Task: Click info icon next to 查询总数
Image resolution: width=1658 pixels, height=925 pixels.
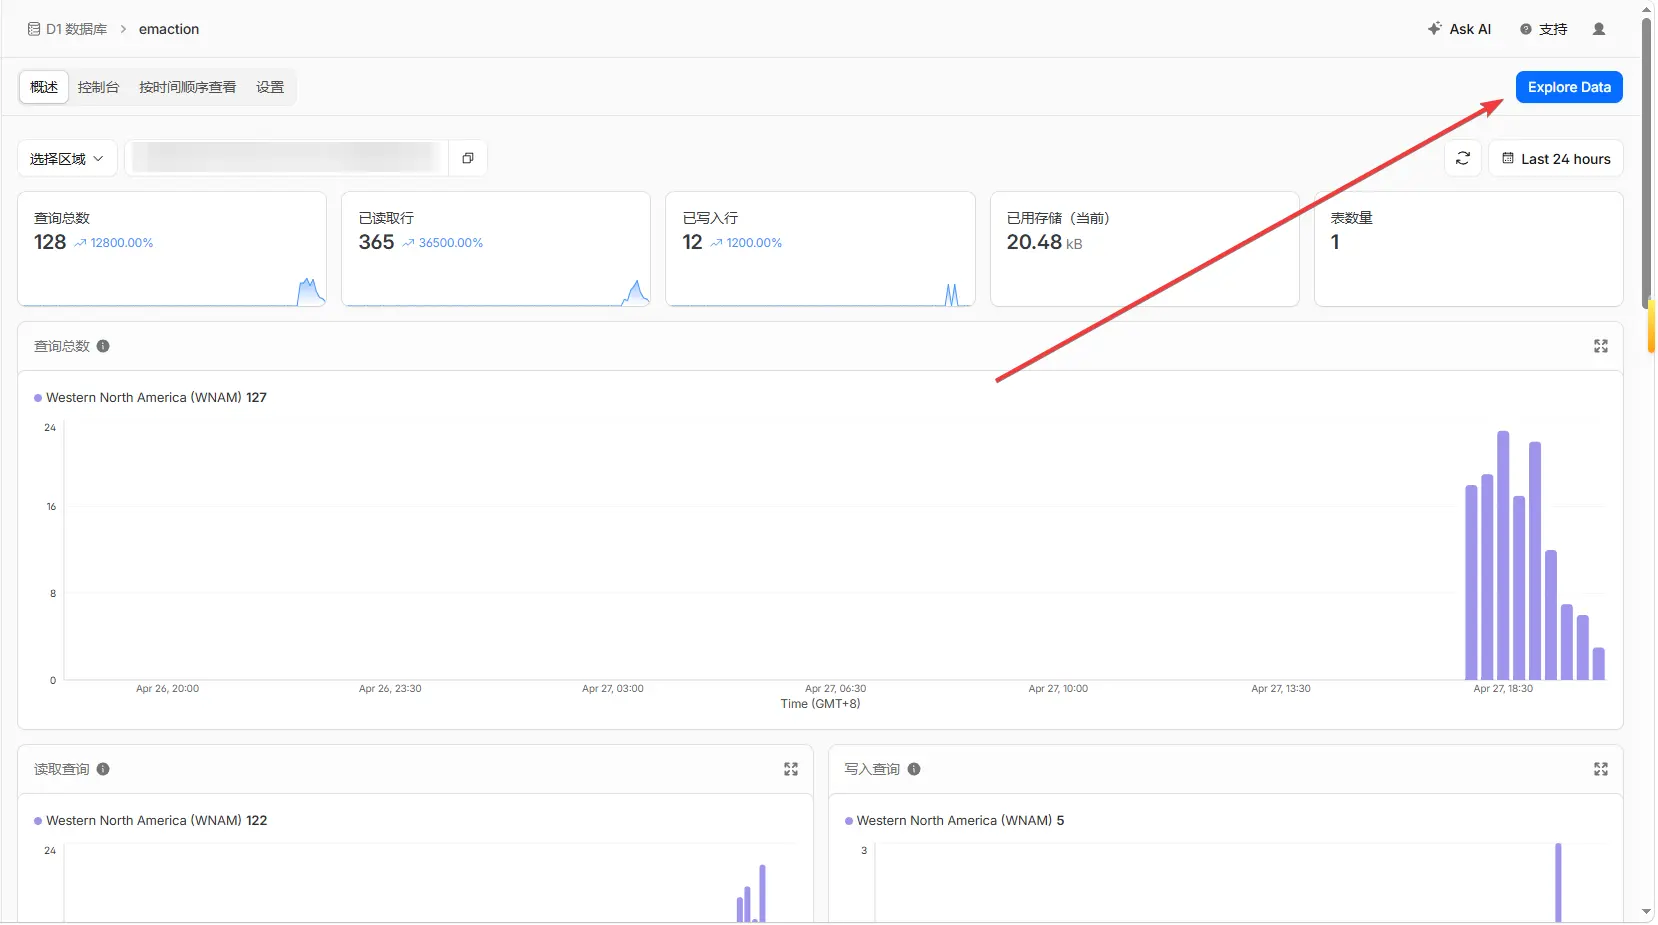Action: (x=103, y=346)
